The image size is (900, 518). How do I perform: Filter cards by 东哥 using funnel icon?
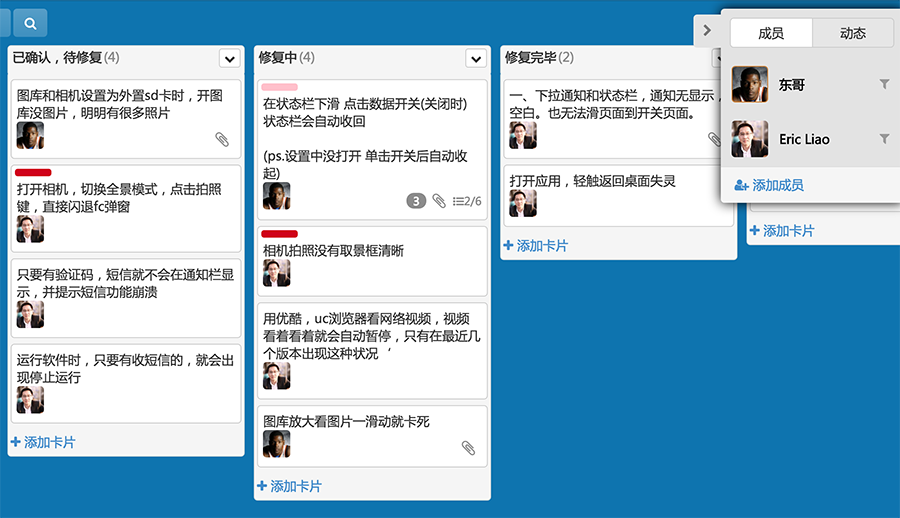(885, 84)
